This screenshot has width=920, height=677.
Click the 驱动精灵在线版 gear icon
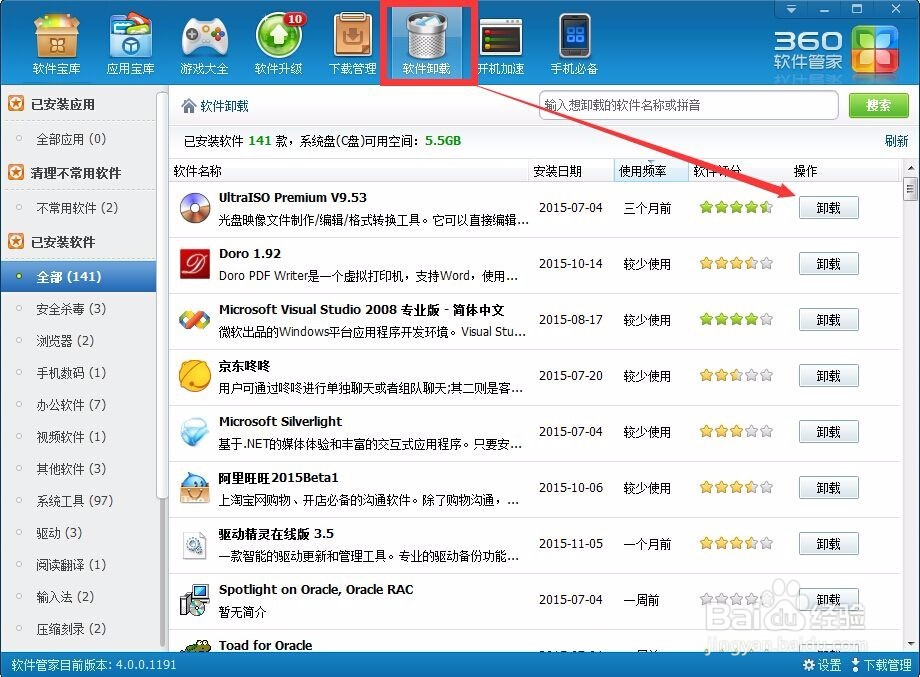194,545
